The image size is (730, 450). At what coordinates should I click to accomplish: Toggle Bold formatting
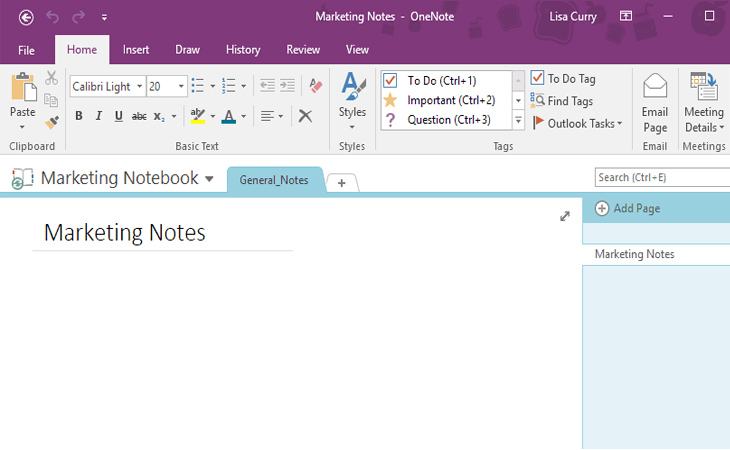coord(79,116)
